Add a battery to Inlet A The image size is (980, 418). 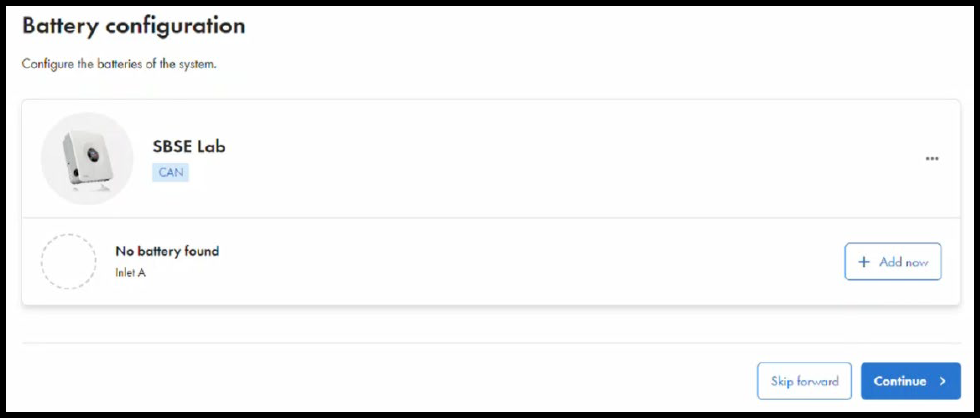click(x=893, y=262)
